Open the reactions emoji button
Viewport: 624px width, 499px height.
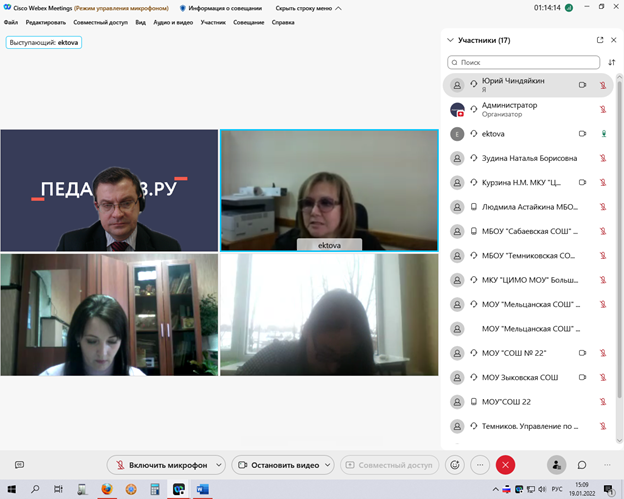[455, 465]
